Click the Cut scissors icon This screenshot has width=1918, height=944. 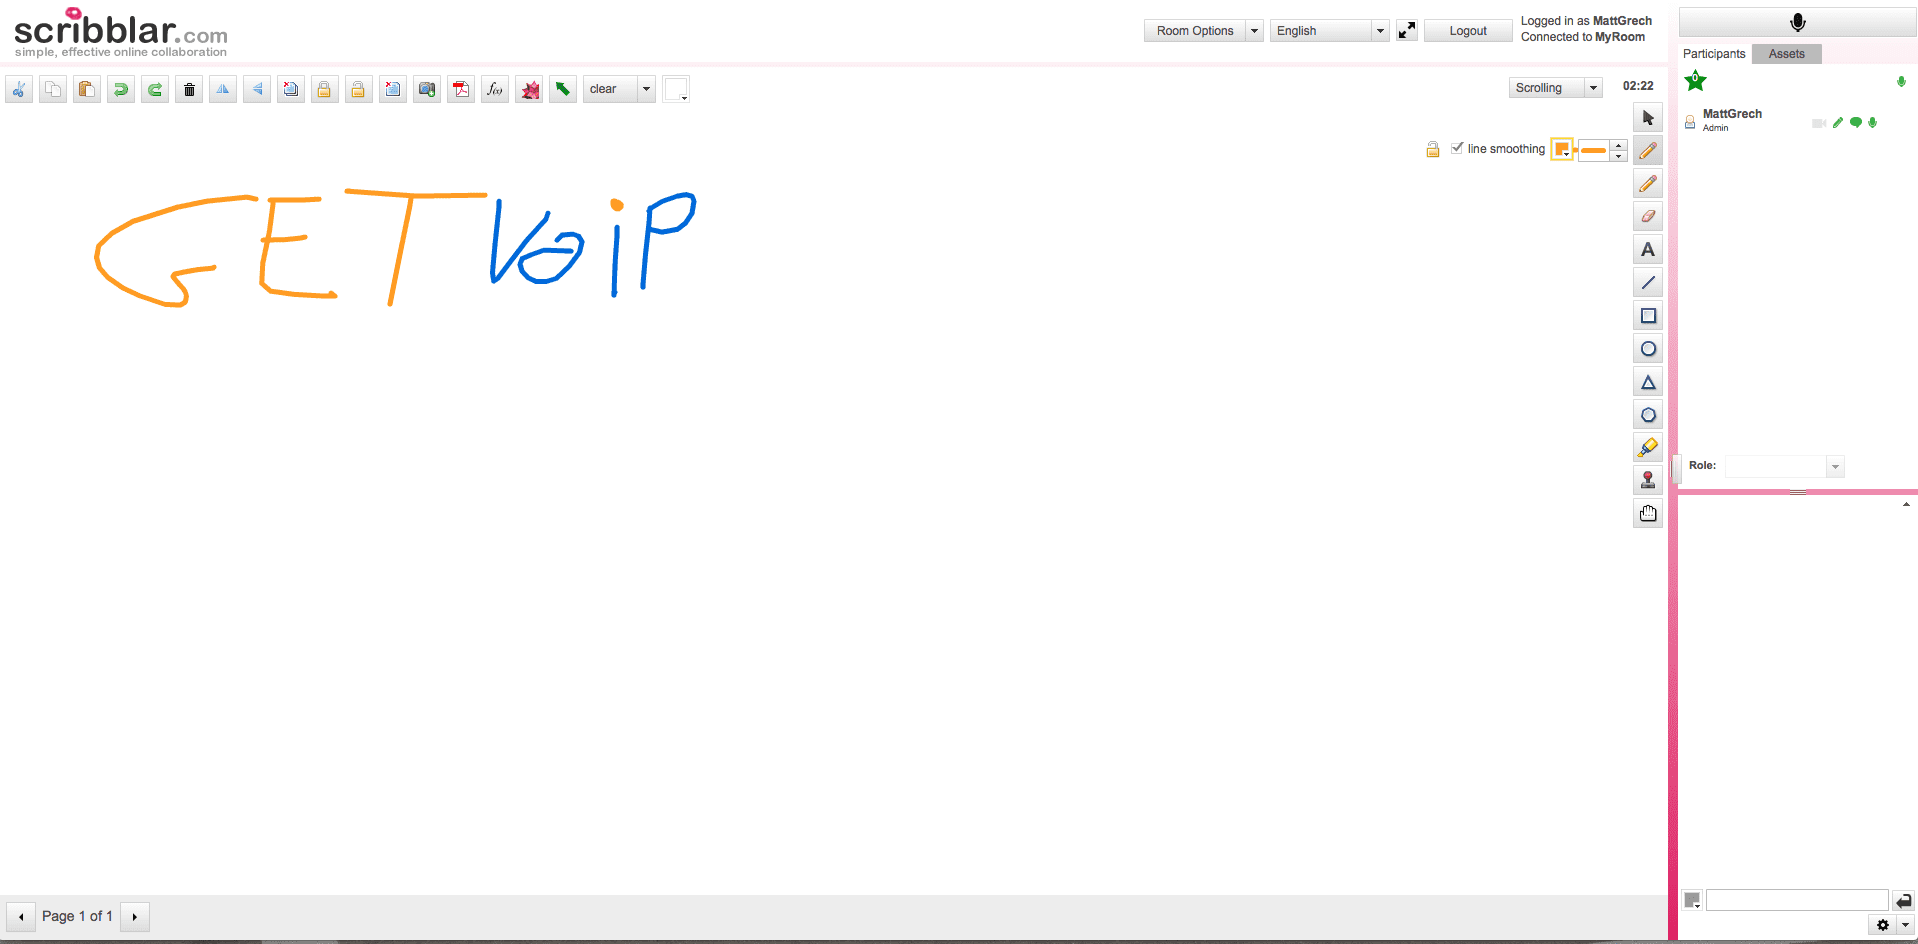tap(19, 90)
